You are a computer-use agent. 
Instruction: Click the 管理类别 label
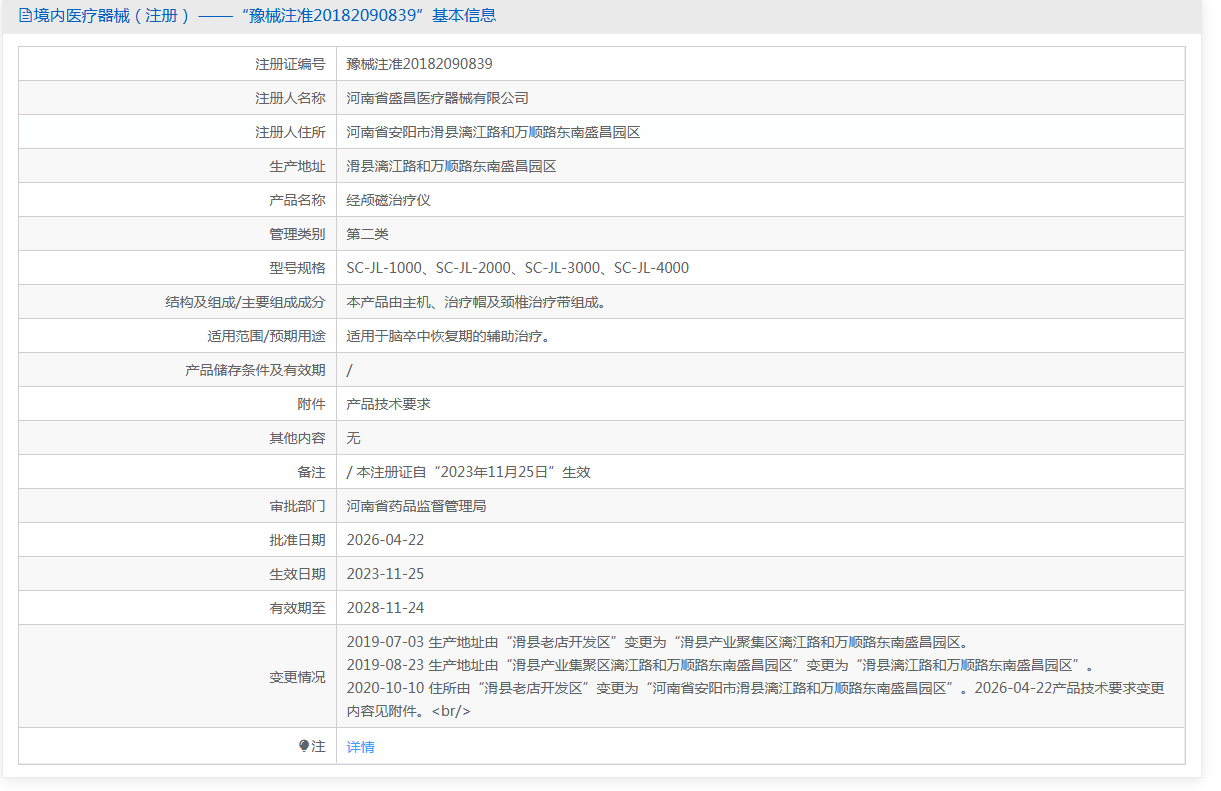click(x=298, y=234)
